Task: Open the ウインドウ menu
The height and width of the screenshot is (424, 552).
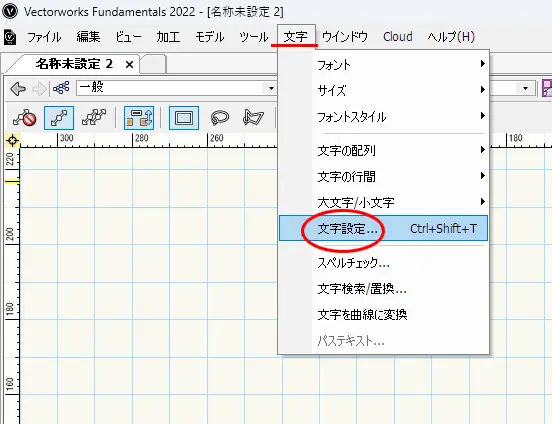Action: [345, 37]
